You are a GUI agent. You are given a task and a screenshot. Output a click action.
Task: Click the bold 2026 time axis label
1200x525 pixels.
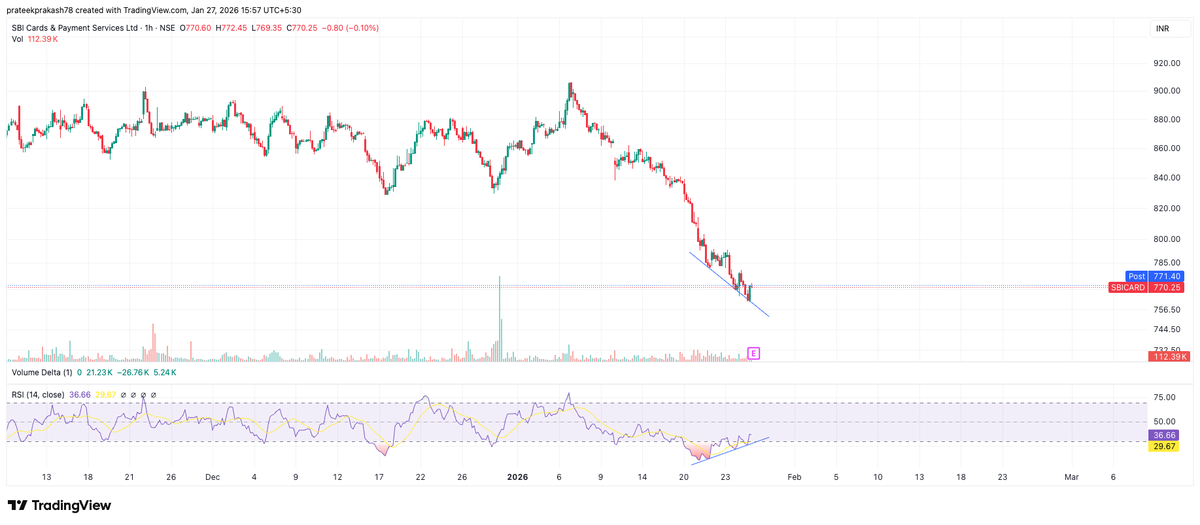click(518, 478)
